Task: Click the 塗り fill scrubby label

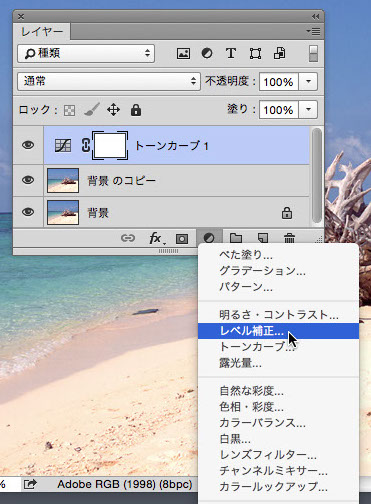Action: pyautogui.click(x=241, y=109)
